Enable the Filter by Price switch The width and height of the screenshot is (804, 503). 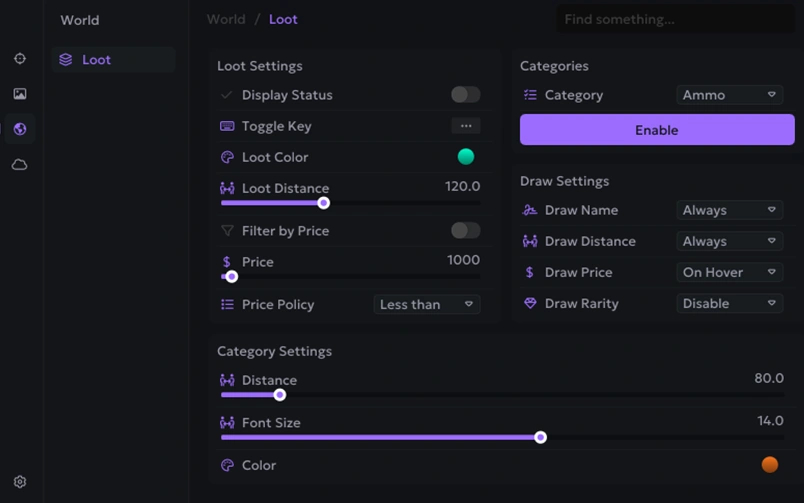pos(465,231)
